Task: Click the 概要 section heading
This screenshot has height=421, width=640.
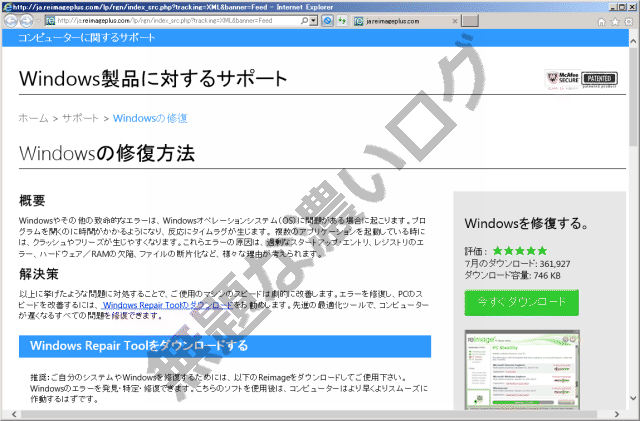Action: (32, 200)
